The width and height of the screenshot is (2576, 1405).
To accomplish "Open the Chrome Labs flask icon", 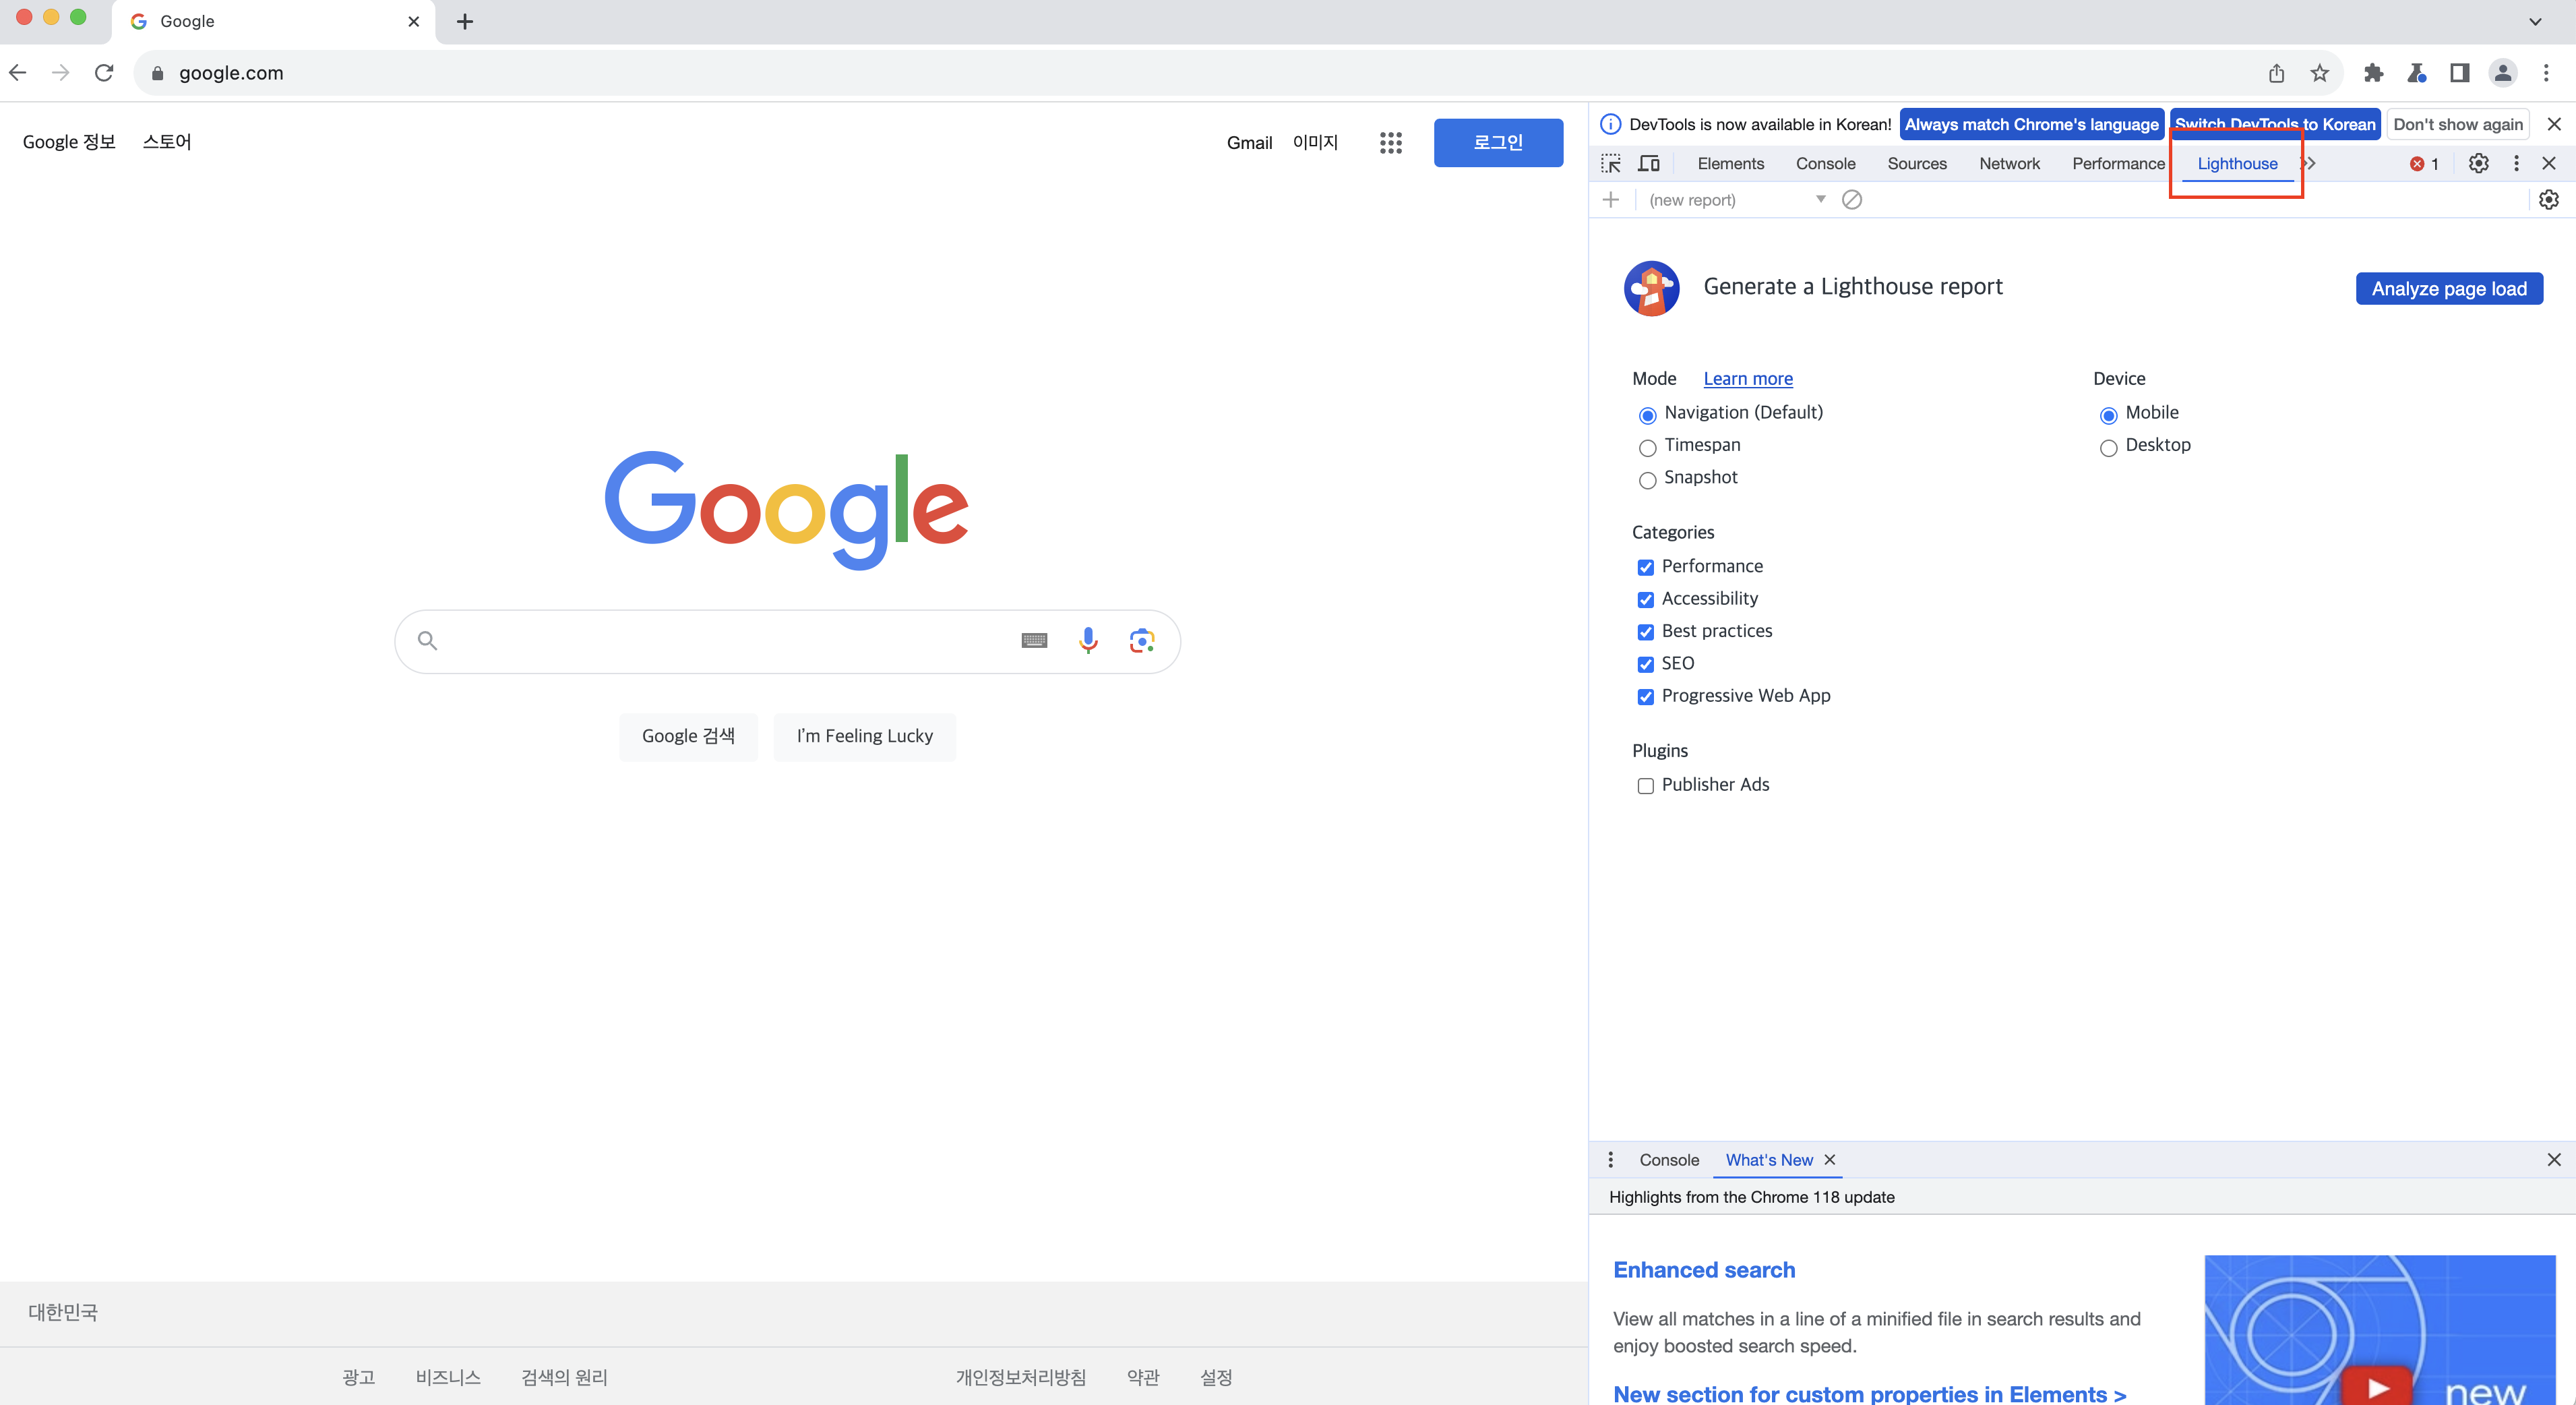I will click(x=2416, y=73).
